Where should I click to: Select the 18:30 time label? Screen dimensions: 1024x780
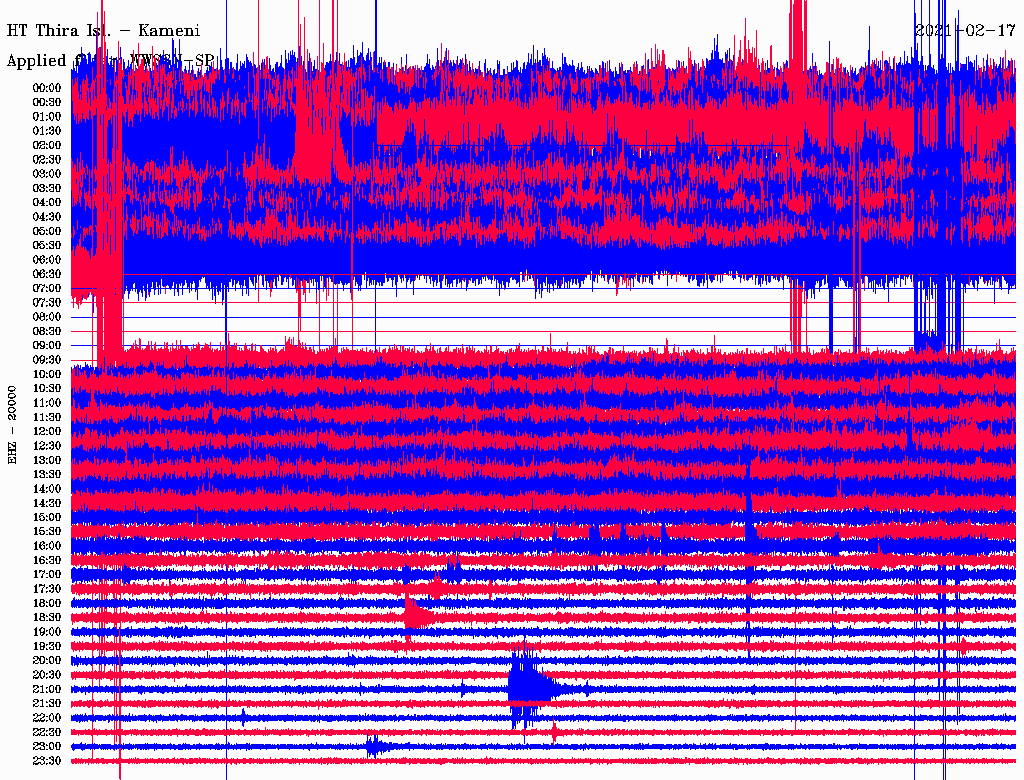47,618
